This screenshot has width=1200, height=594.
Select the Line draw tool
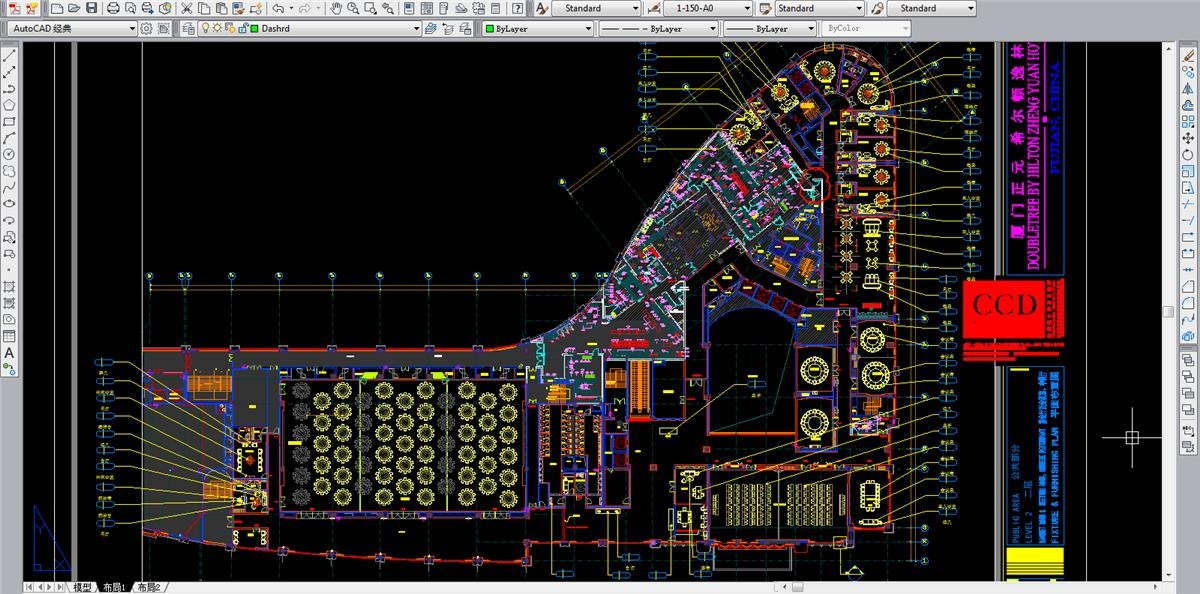[x=9, y=57]
